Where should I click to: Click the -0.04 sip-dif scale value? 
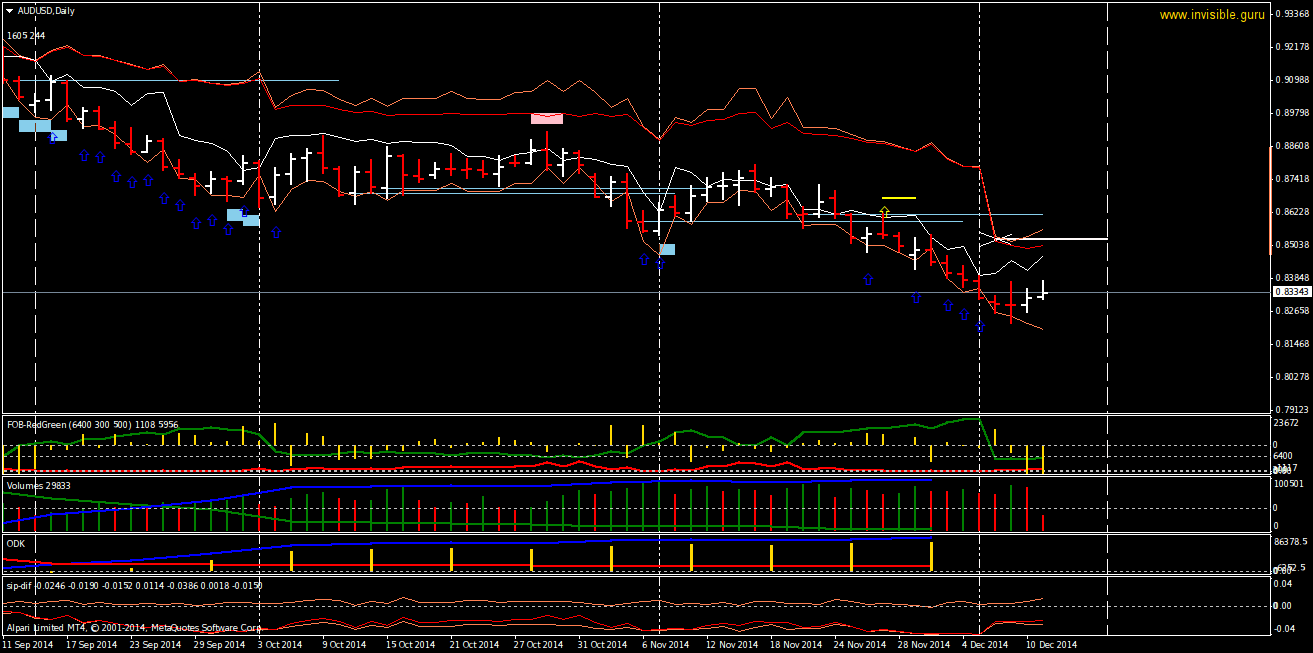coord(1285,628)
